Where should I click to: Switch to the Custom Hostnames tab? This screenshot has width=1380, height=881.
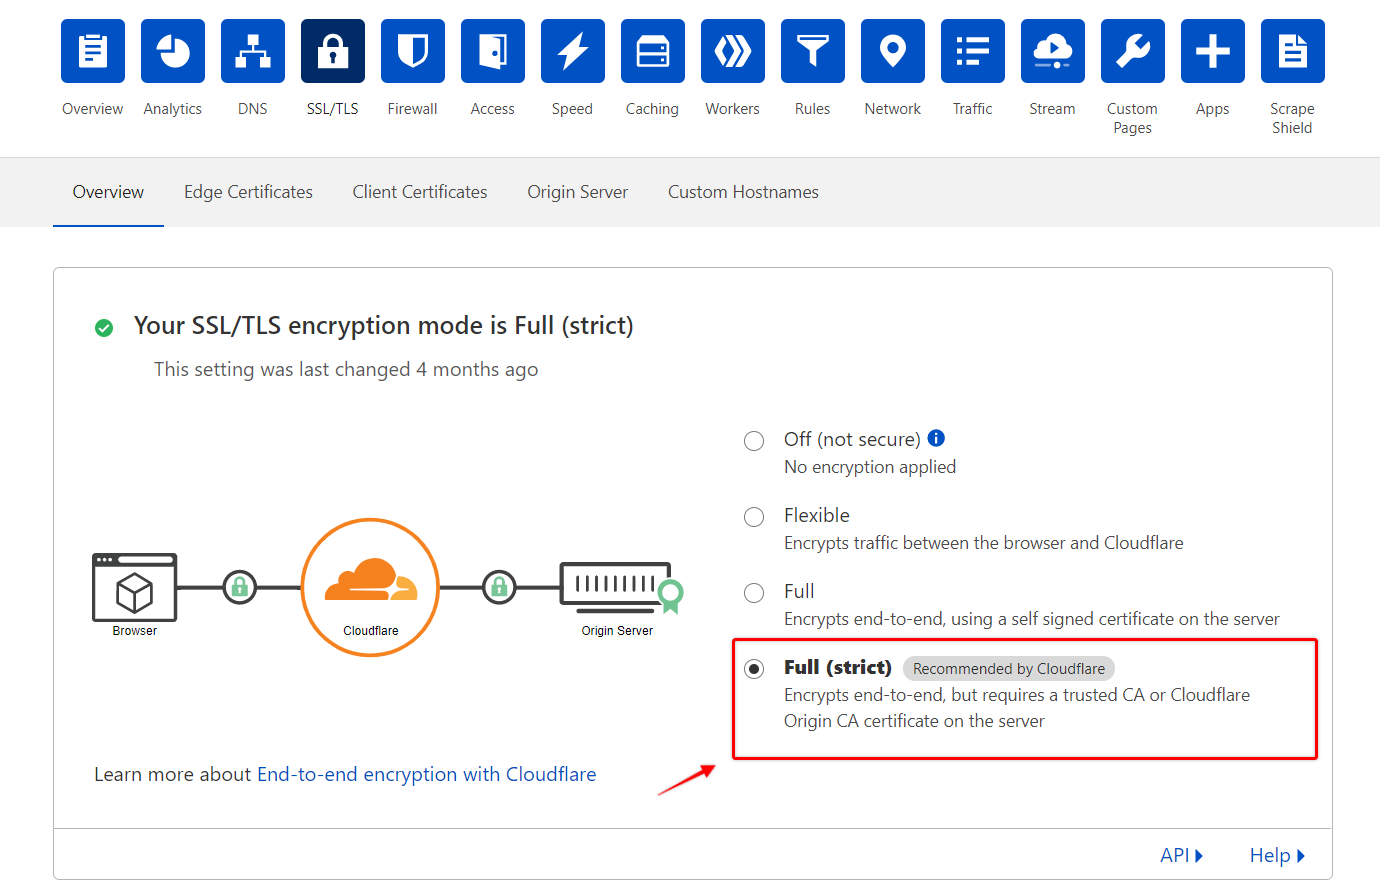743,192
